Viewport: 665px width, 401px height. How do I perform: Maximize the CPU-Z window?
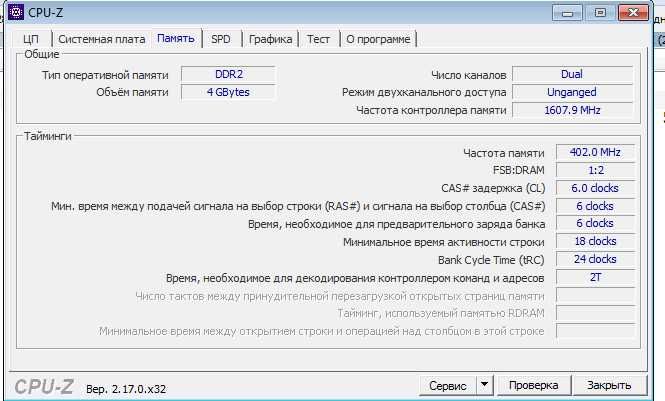coord(600,13)
